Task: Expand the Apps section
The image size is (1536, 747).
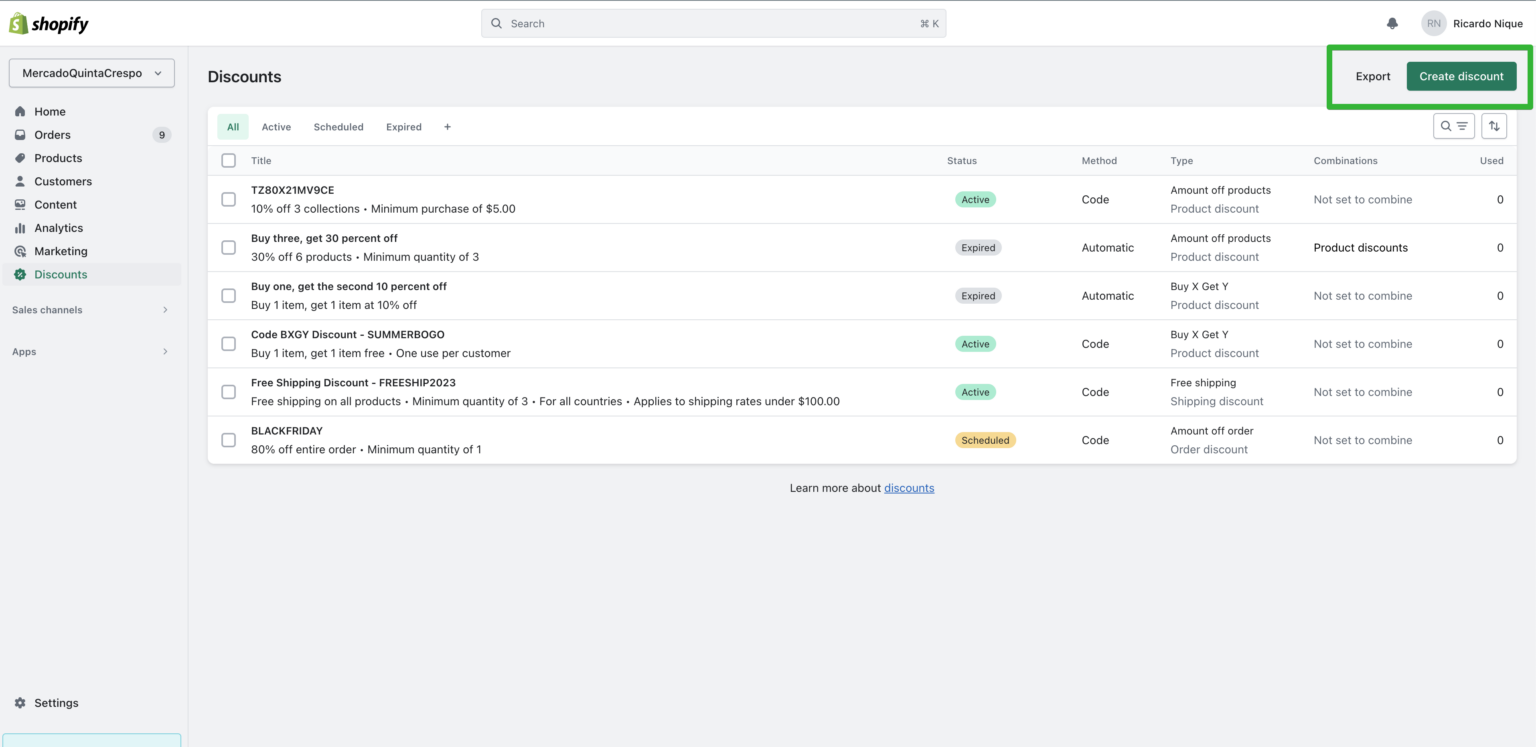Action: (x=23, y=351)
